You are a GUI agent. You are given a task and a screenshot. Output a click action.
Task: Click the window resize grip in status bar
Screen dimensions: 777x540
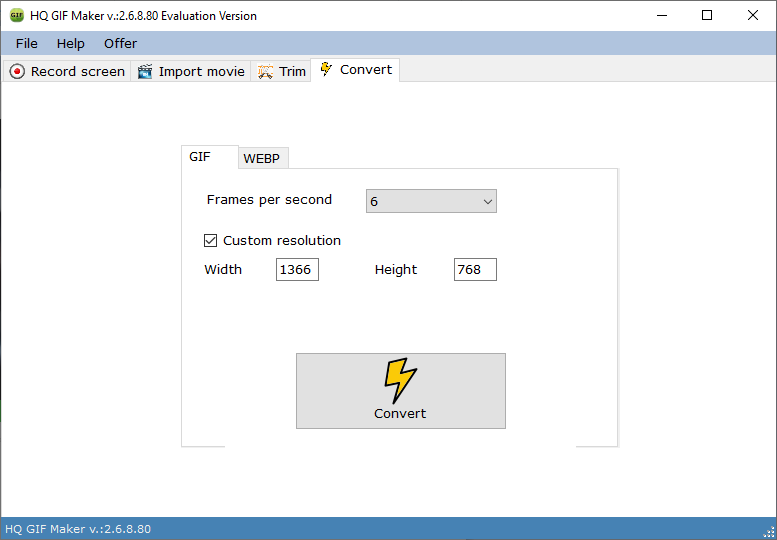[769, 532]
